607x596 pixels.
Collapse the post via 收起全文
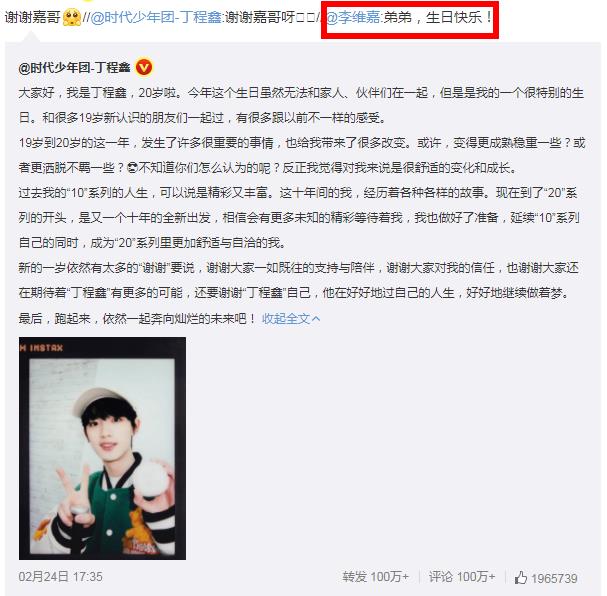(286, 319)
